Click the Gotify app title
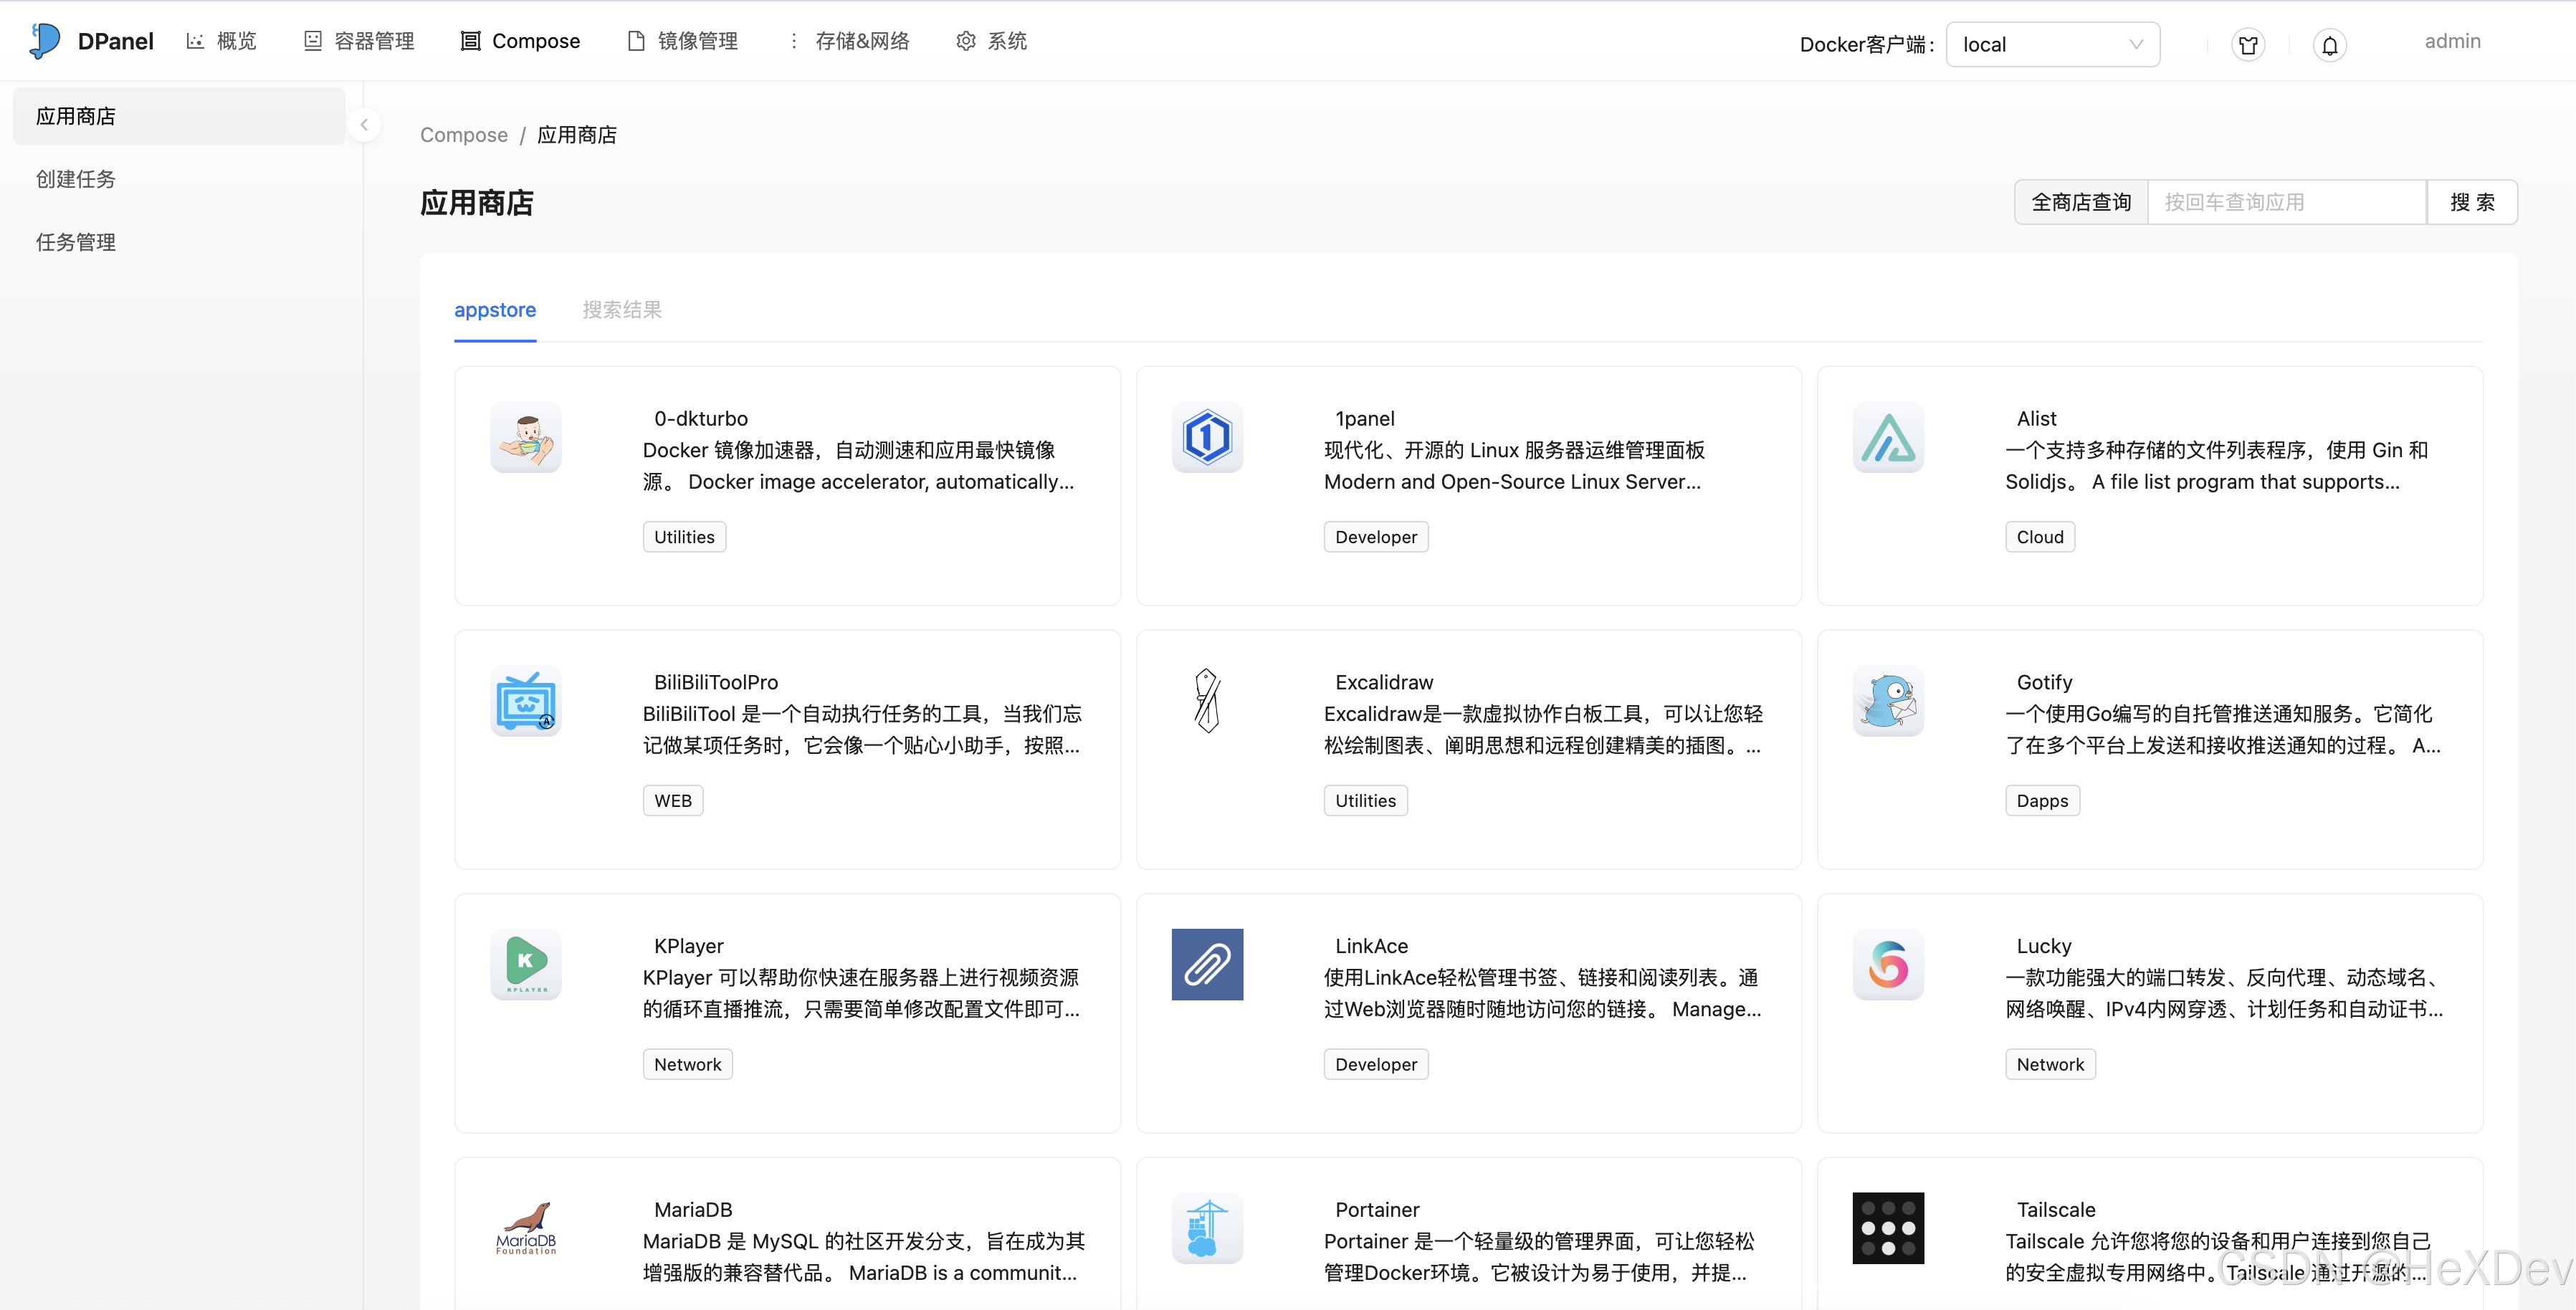 pos(2044,683)
